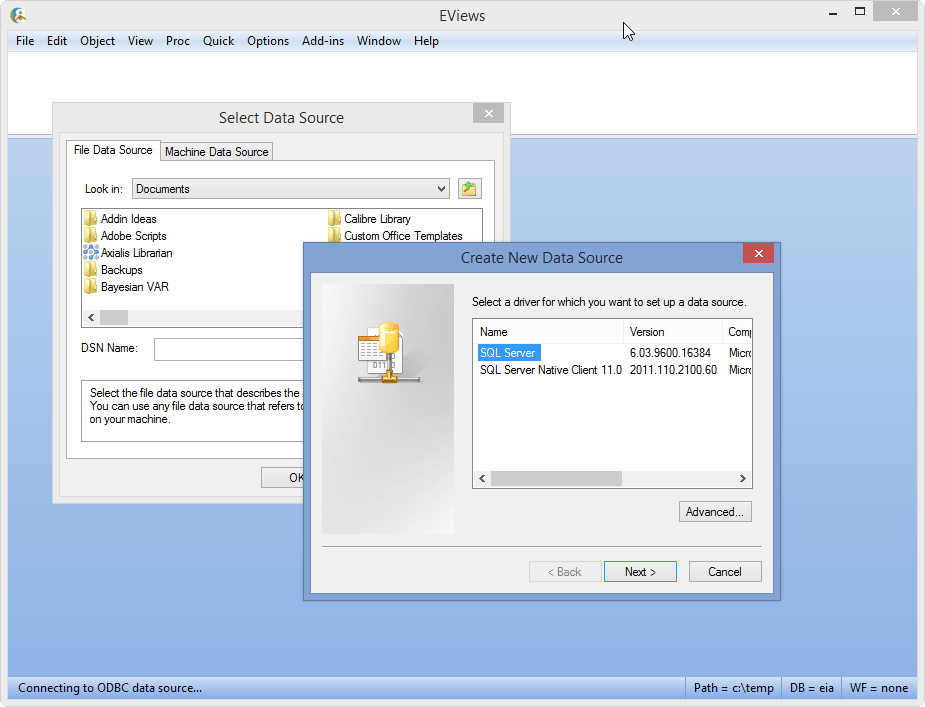Click the Next button in the wizard

point(640,571)
